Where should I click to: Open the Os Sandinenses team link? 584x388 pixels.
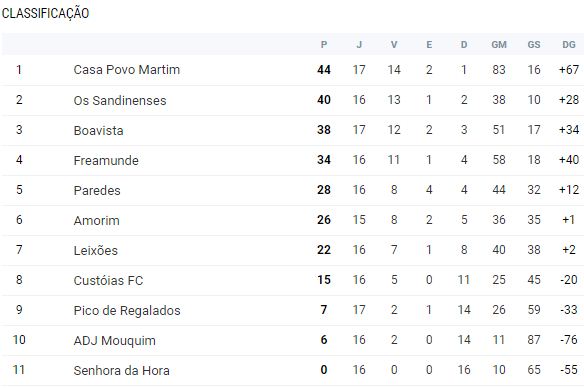point(120,100)
